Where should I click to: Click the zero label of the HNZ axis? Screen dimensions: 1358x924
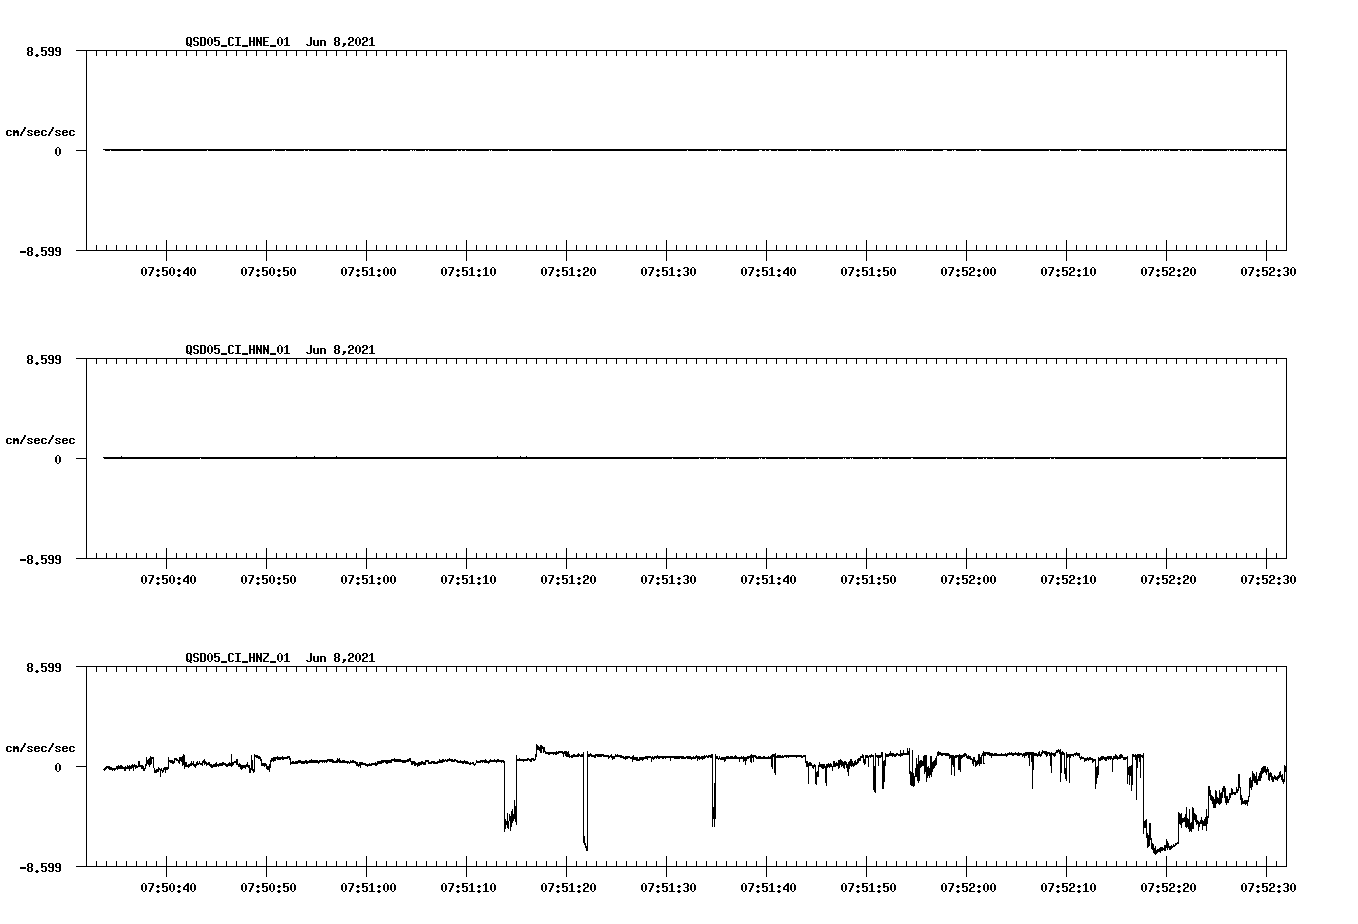click(58, 768)
